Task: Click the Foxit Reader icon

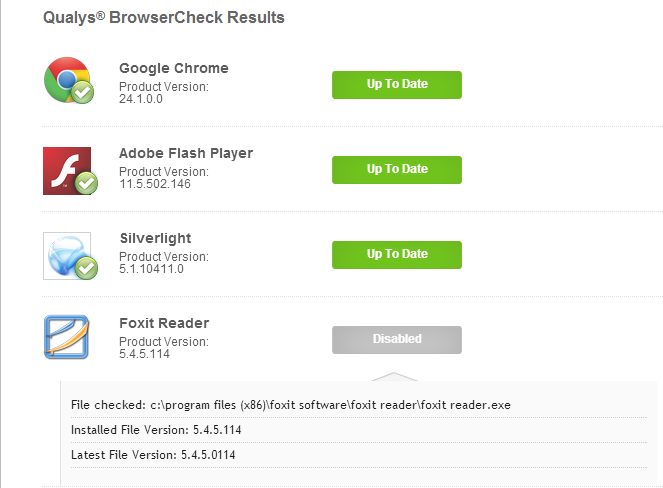Action: click(x=66, y=337)
